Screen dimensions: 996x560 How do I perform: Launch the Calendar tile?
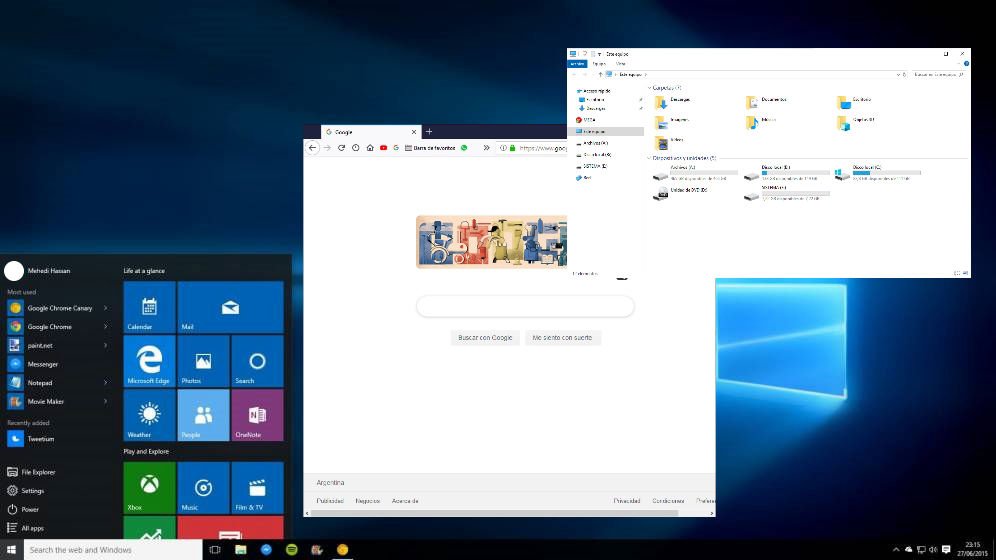click(x=149, y=307)
